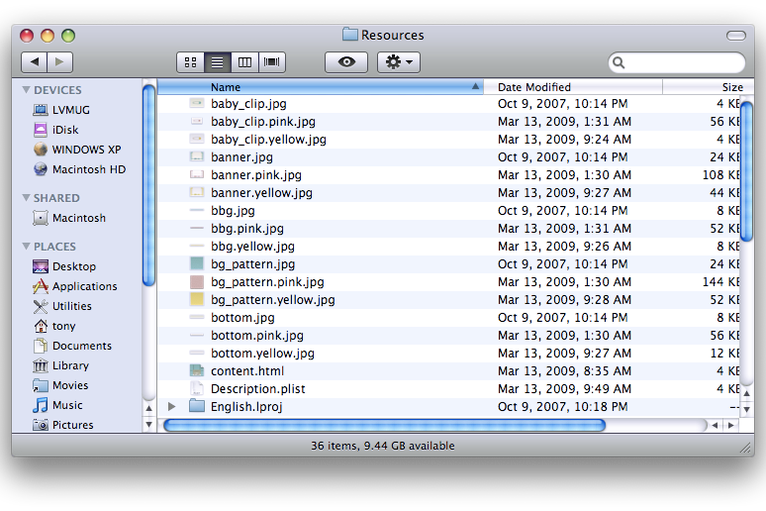Click the Quick Look eye button
The height and width of the screenshot is (511, 766).
click(346, 62)
